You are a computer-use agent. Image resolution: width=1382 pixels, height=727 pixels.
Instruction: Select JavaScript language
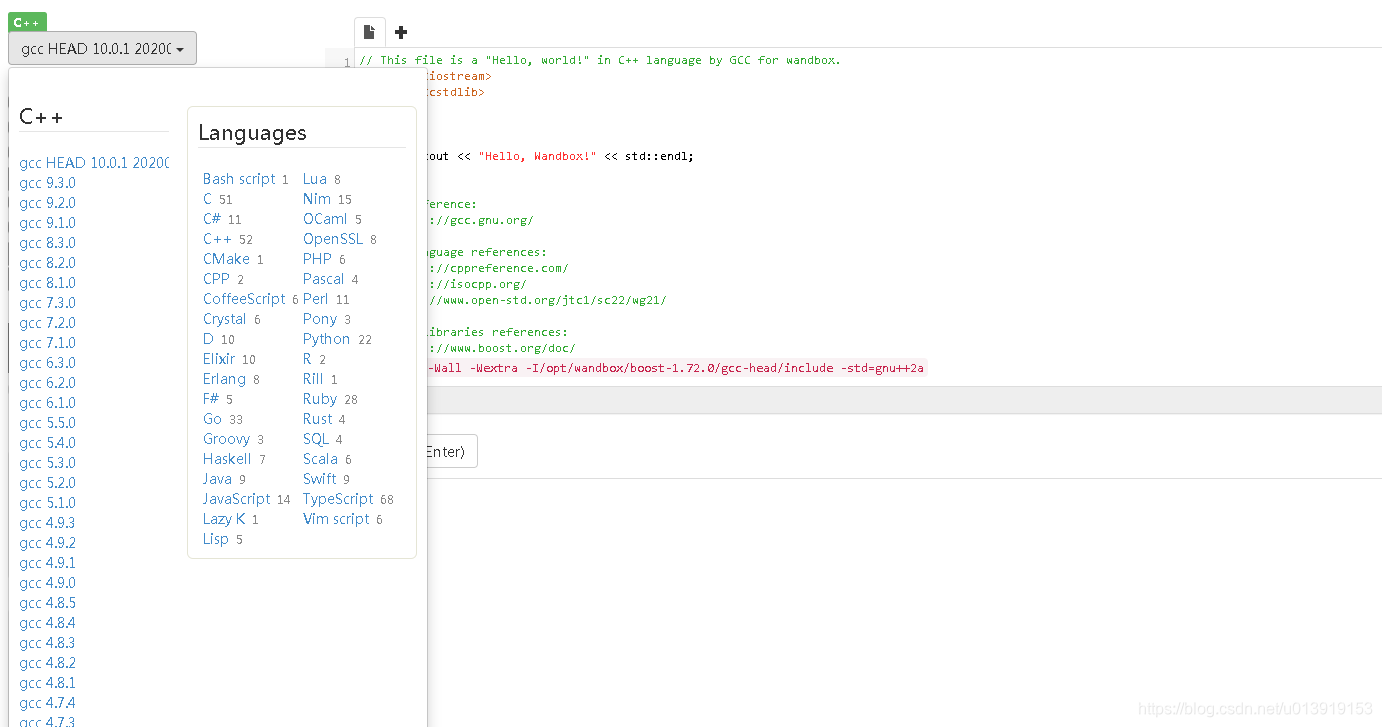pyautogui.click(x=237, y=499)
